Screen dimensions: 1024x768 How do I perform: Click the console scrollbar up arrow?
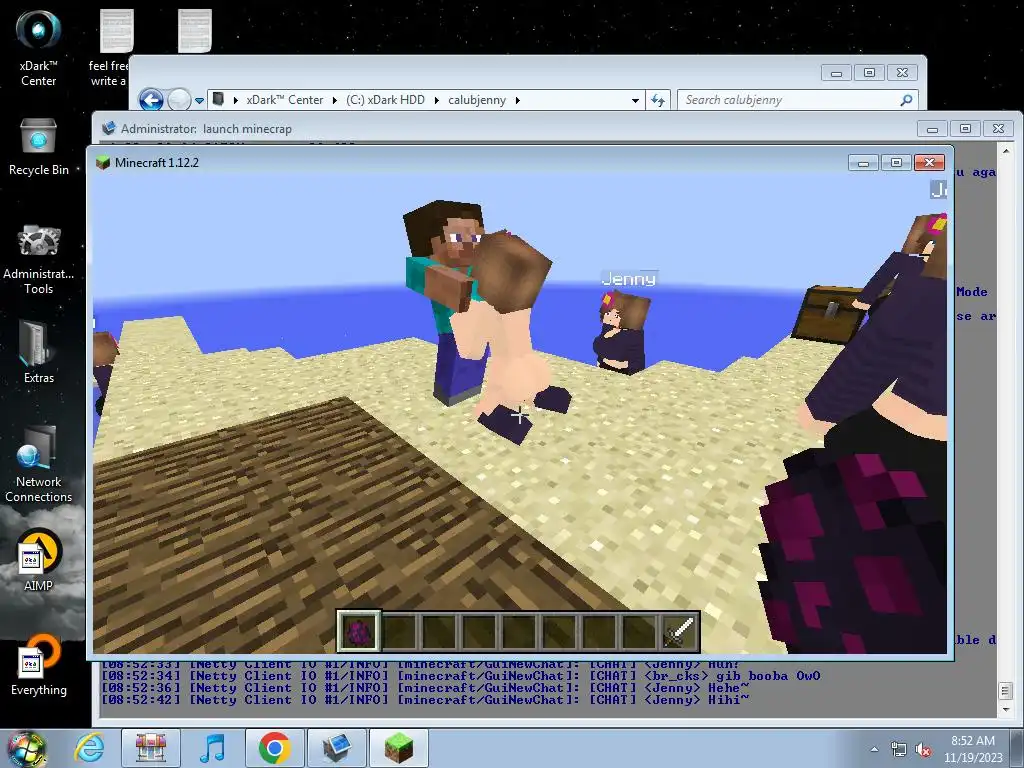1006,151
